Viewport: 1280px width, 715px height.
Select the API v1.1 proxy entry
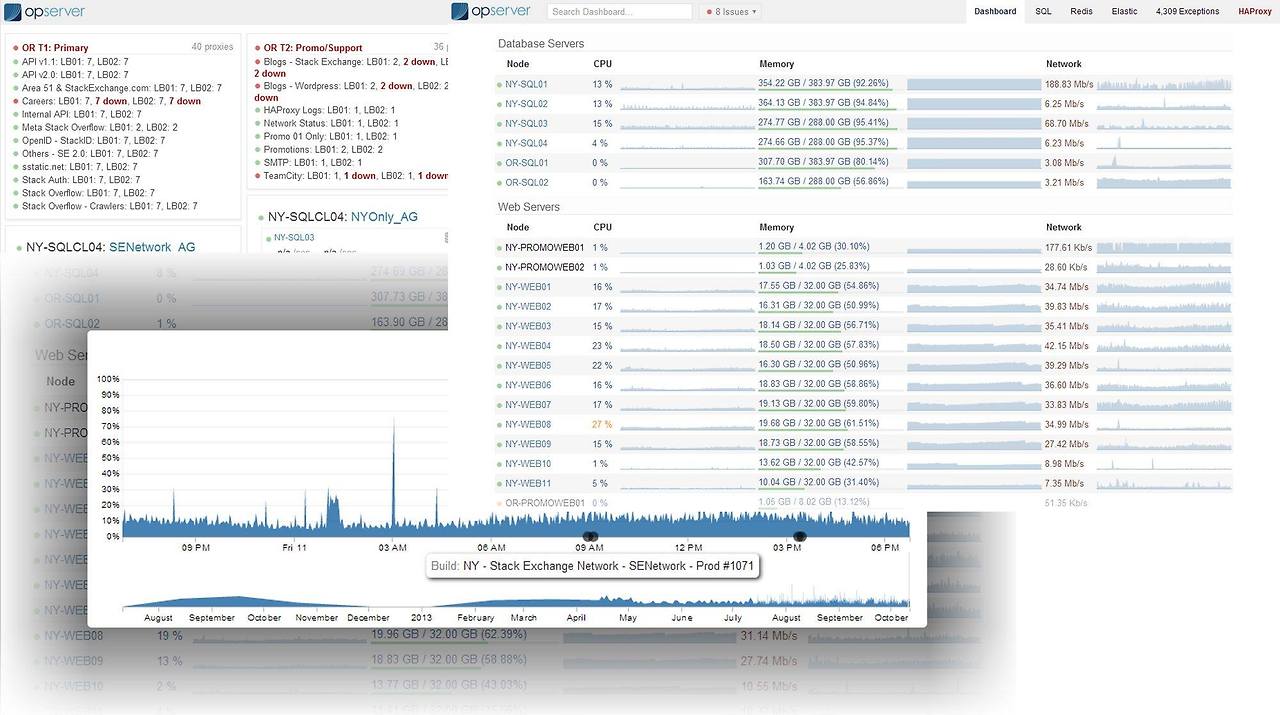[75, 61]
